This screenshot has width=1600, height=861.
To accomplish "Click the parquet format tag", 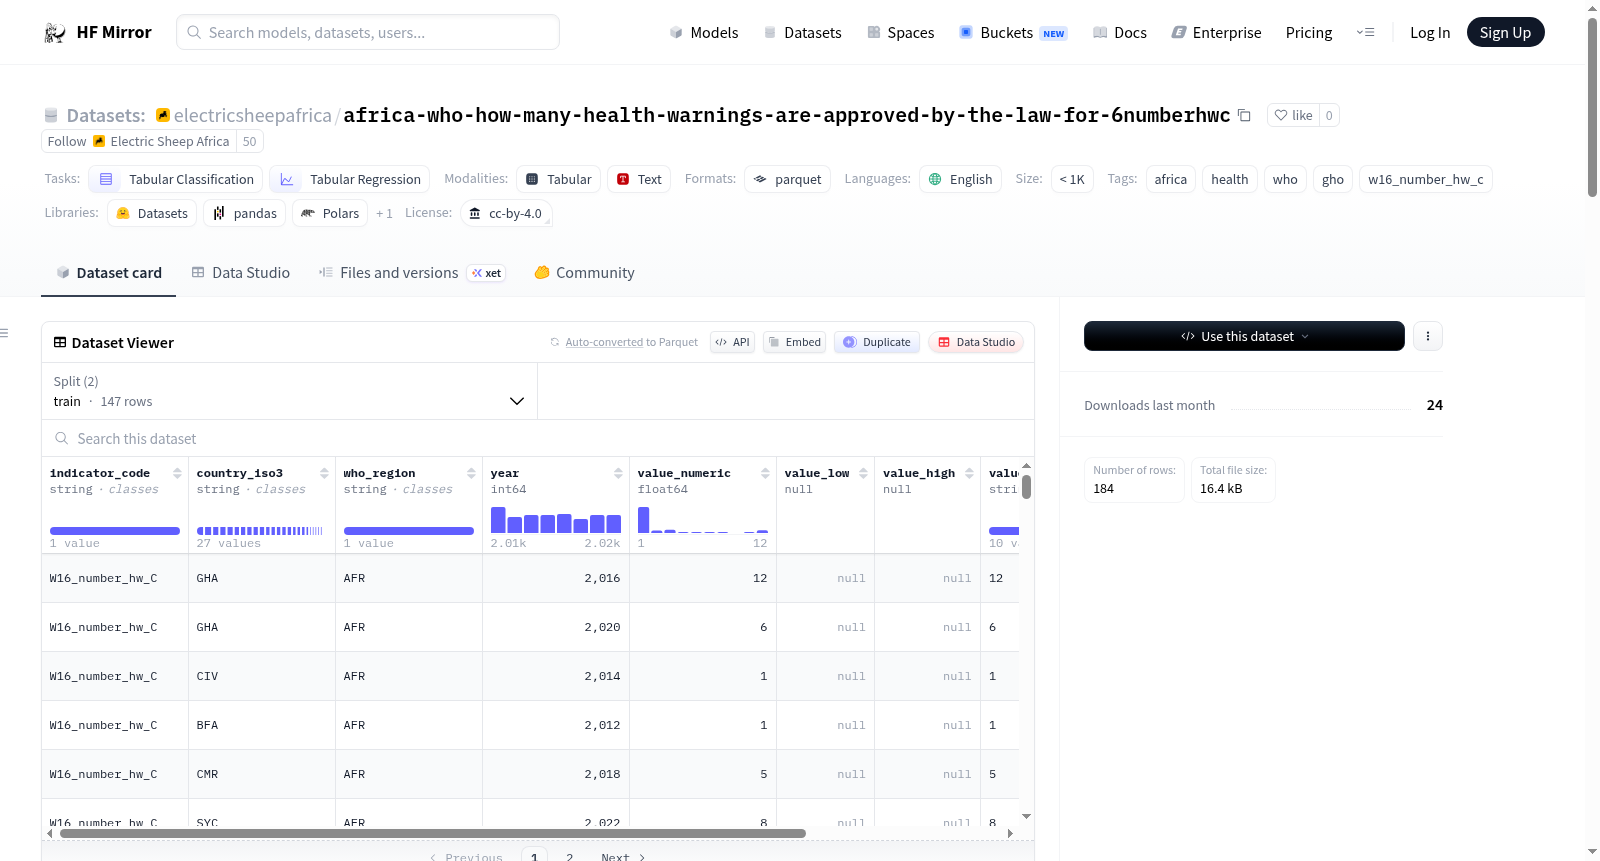I will click(788, 179).
